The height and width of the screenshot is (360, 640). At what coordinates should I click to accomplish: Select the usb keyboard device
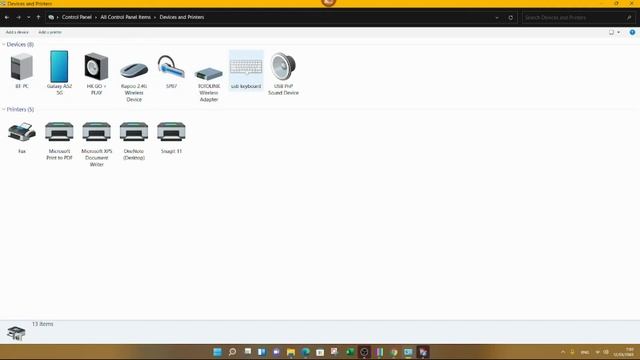(246, 71)
